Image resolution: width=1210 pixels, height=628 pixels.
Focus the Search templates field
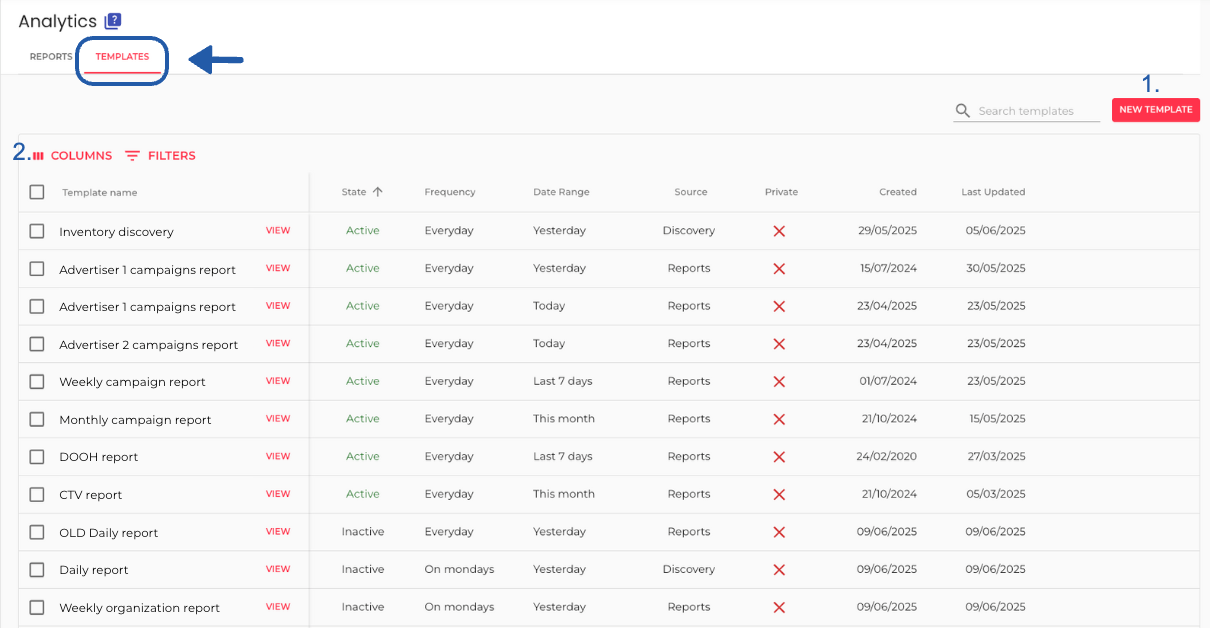pos(1036,111)
